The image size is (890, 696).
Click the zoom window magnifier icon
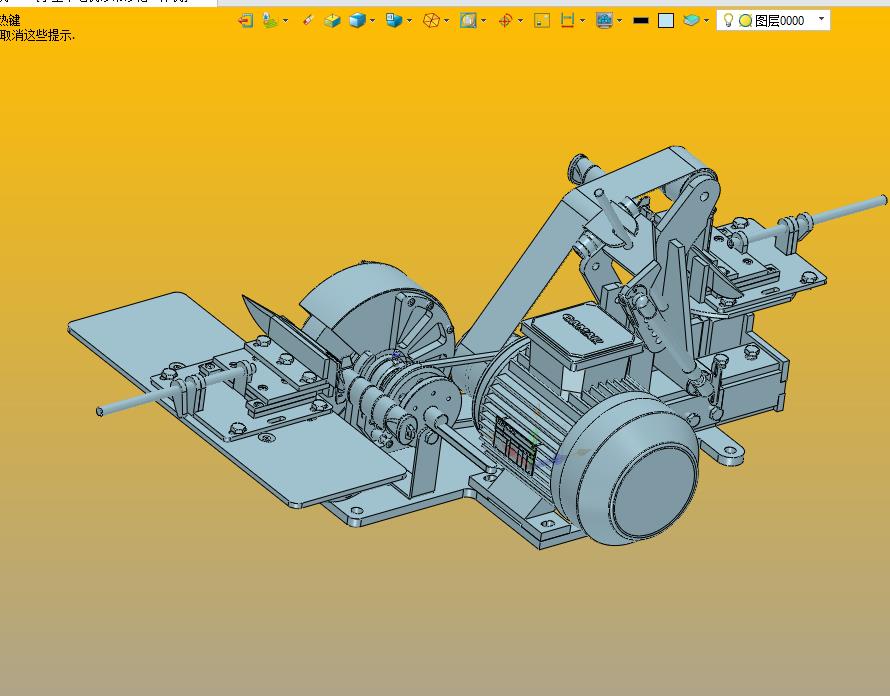point(468,21)
